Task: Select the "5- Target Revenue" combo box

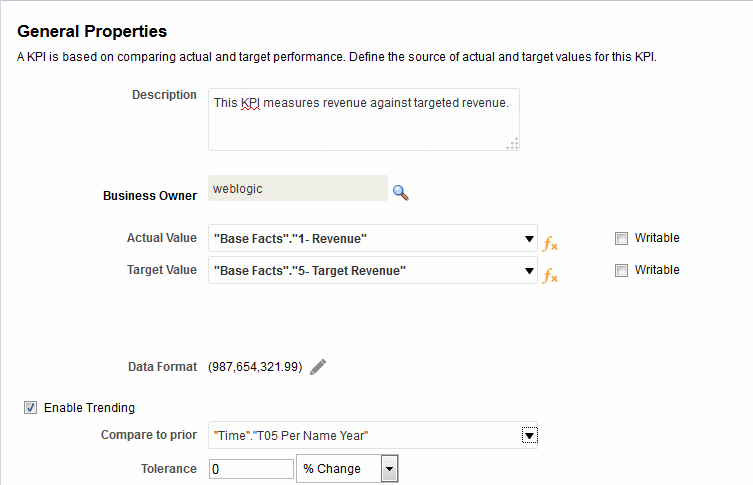Action: pyautogui.click(x=373, y=270)
